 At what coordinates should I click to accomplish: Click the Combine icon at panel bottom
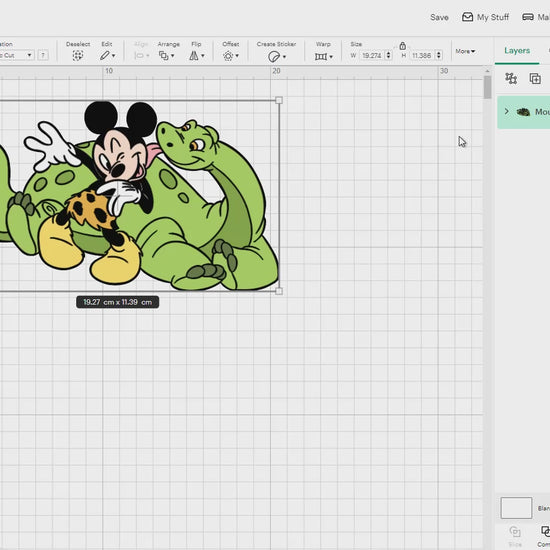point(545,531)
